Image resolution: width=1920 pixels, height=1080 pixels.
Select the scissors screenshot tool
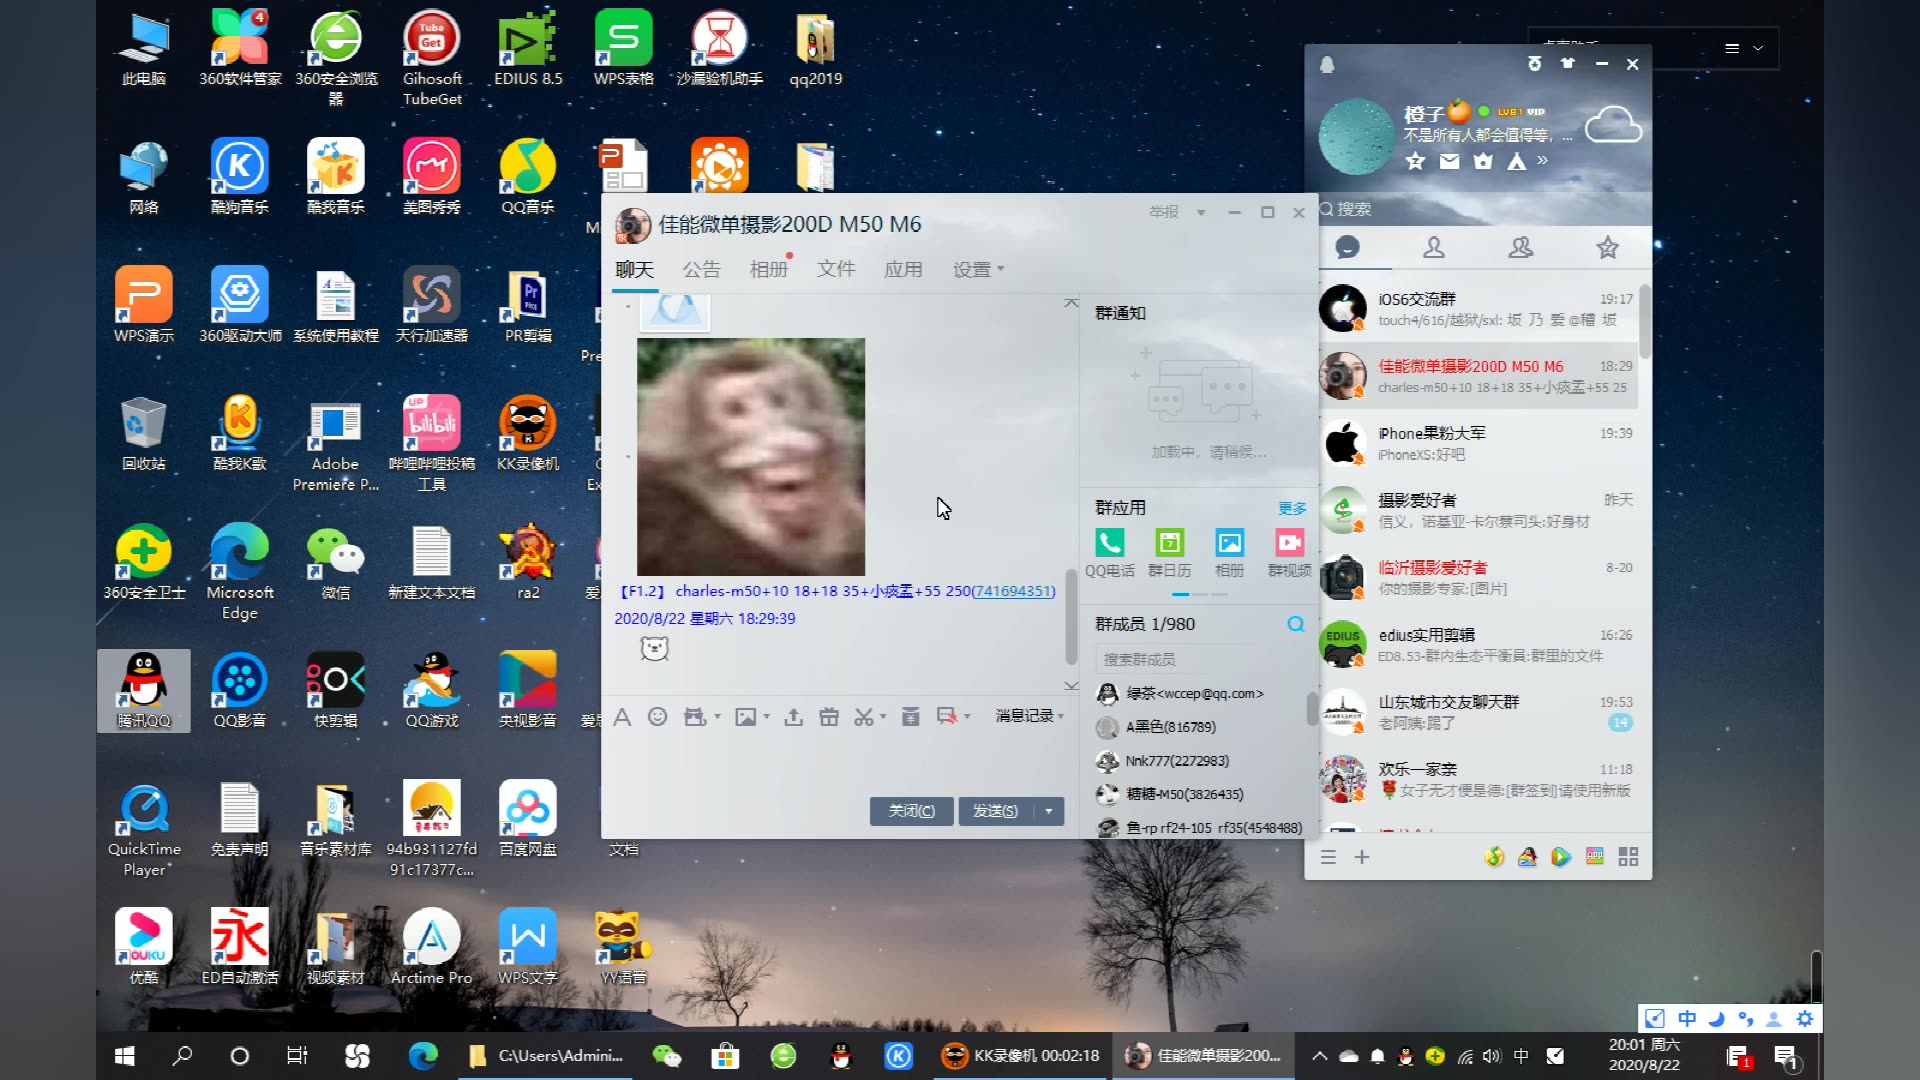(863, 717)
